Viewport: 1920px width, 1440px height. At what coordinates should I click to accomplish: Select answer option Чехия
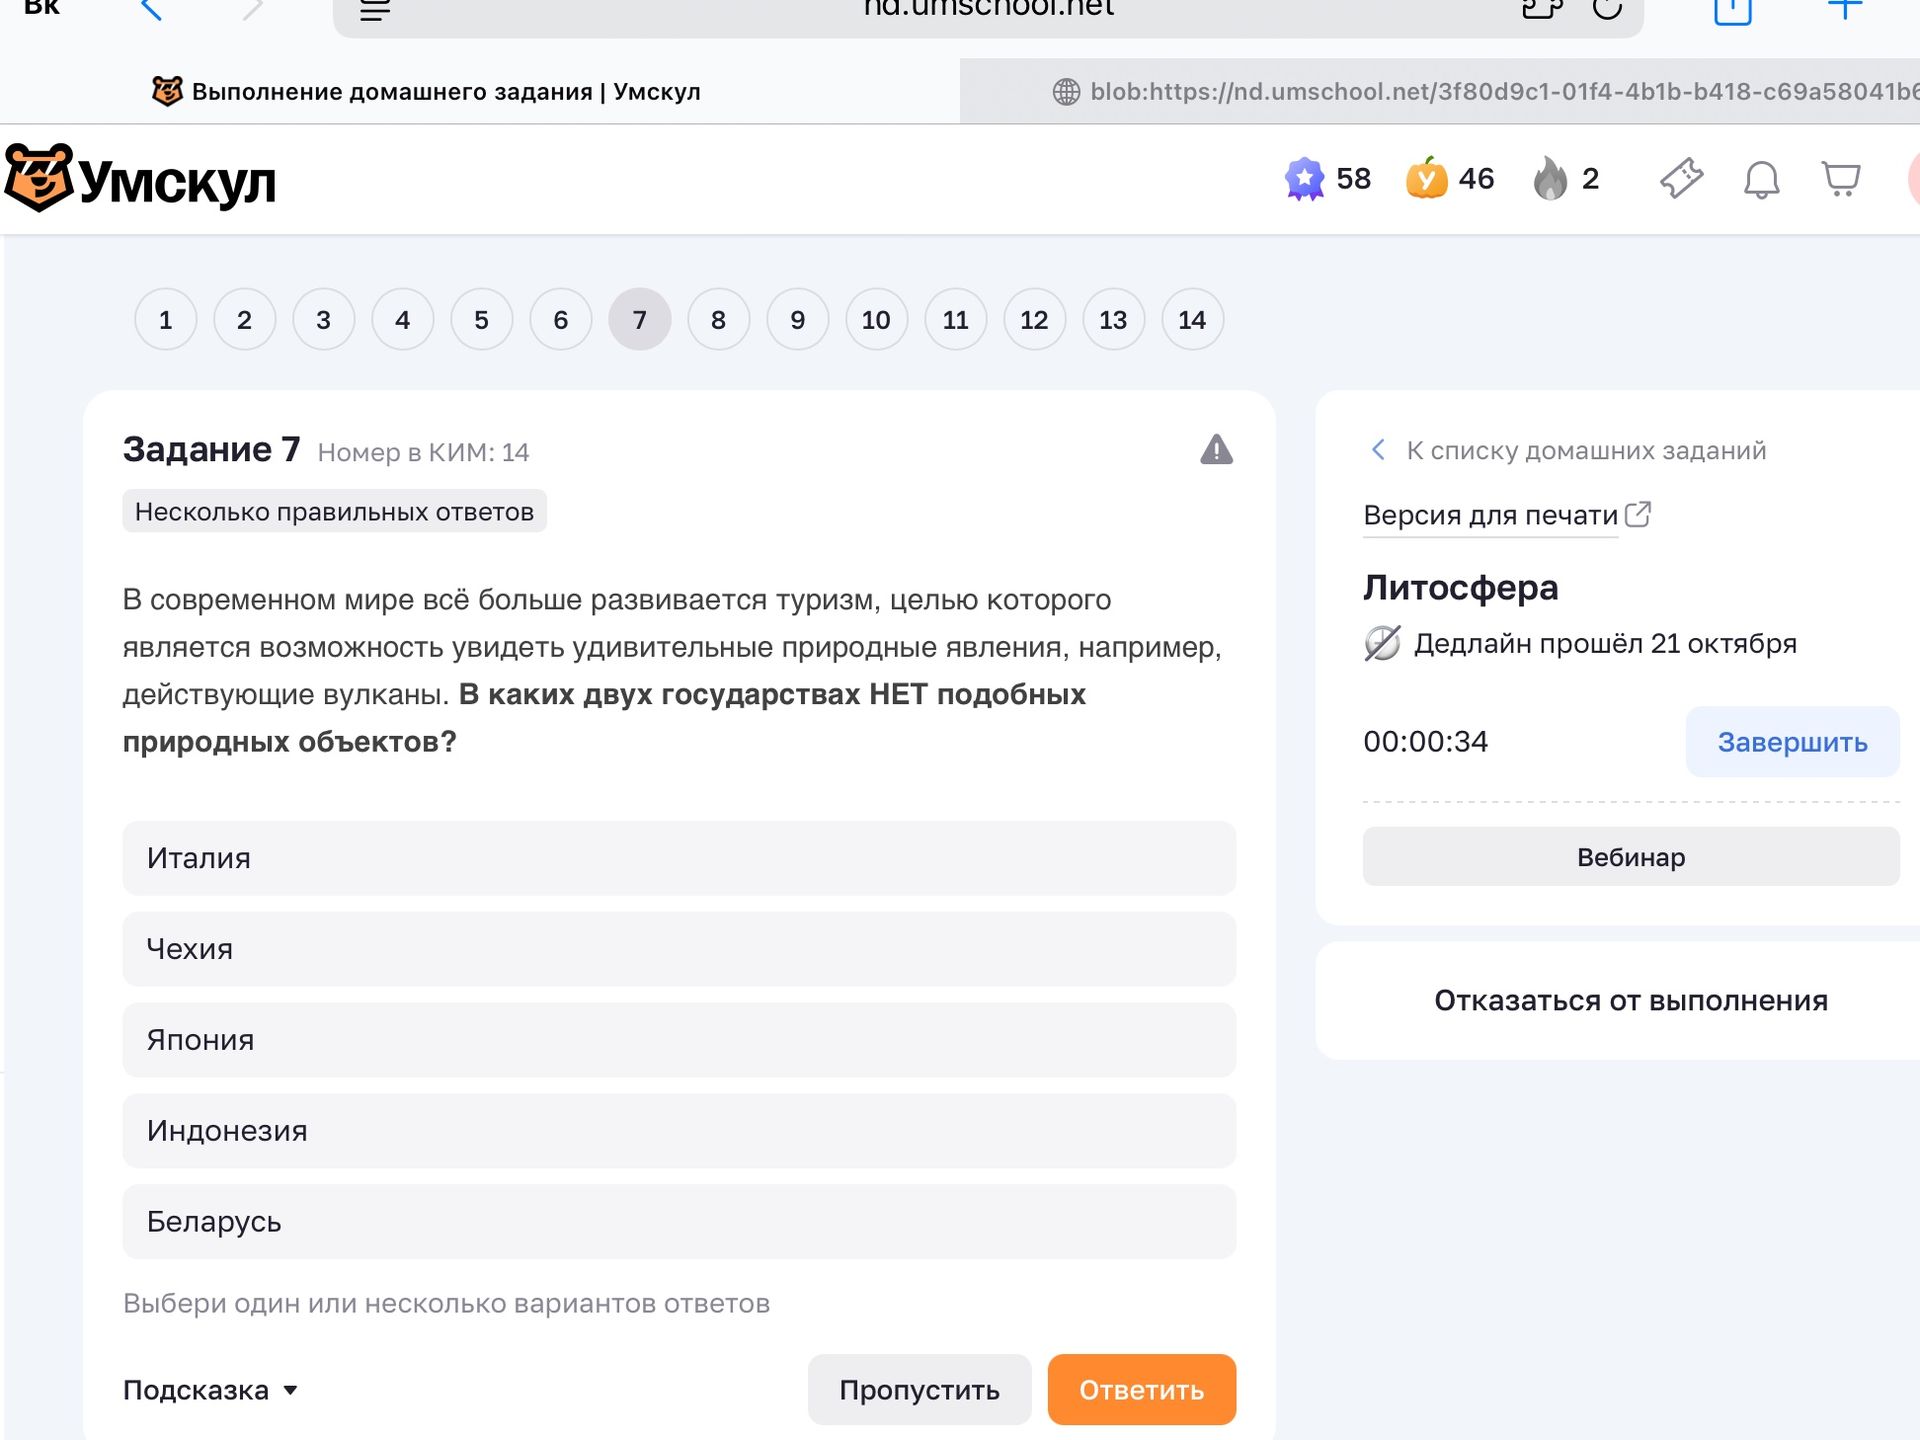click(679, 949)
